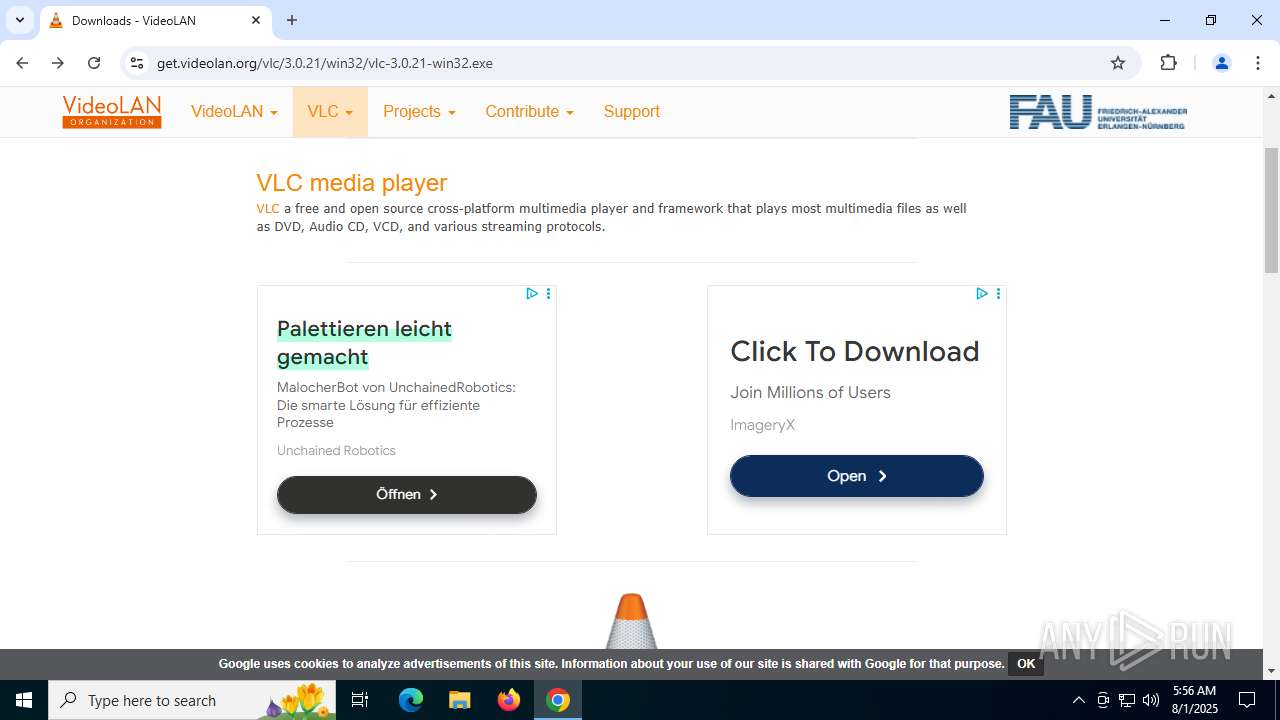Reload the page with refresh icon

point(94,63)
